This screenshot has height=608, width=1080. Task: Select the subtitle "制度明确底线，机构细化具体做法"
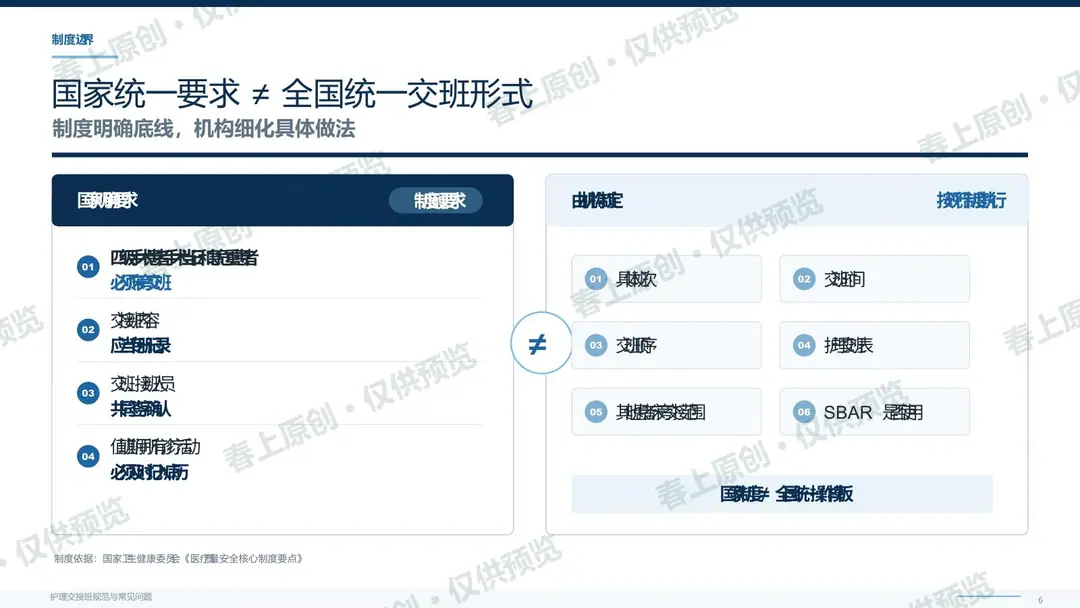pos(204,129)
